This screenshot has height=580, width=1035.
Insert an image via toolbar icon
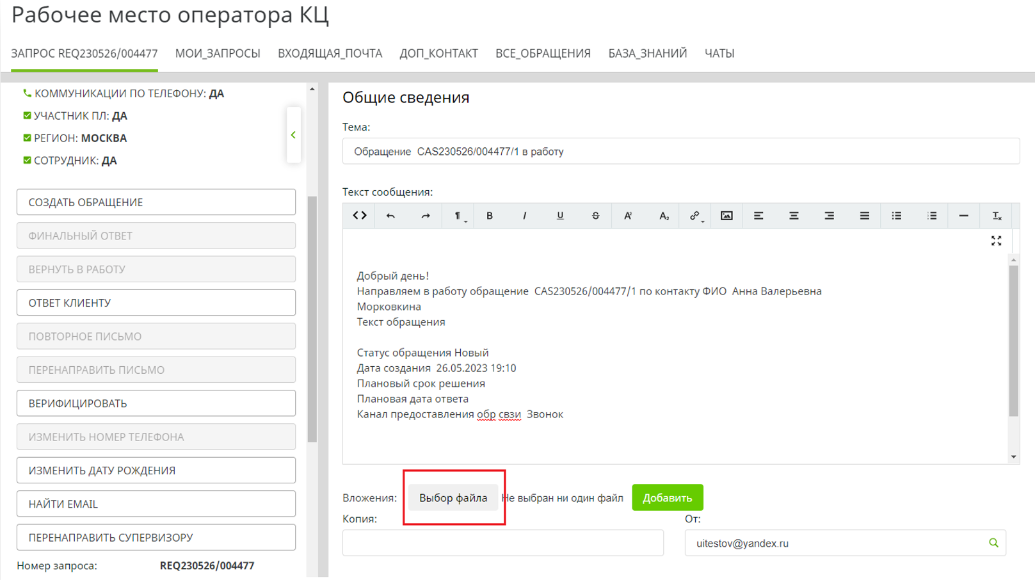[x=727, y=216]
